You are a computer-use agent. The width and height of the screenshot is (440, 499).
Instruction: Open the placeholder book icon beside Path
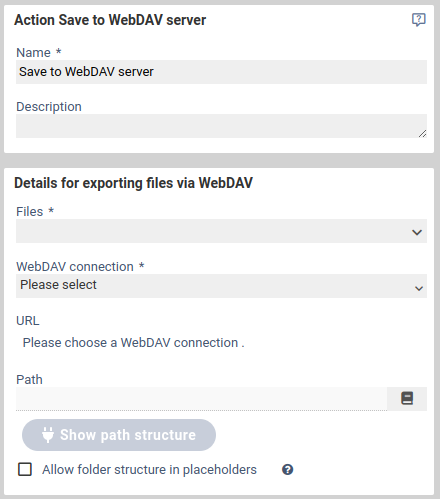tap(407, 398)
